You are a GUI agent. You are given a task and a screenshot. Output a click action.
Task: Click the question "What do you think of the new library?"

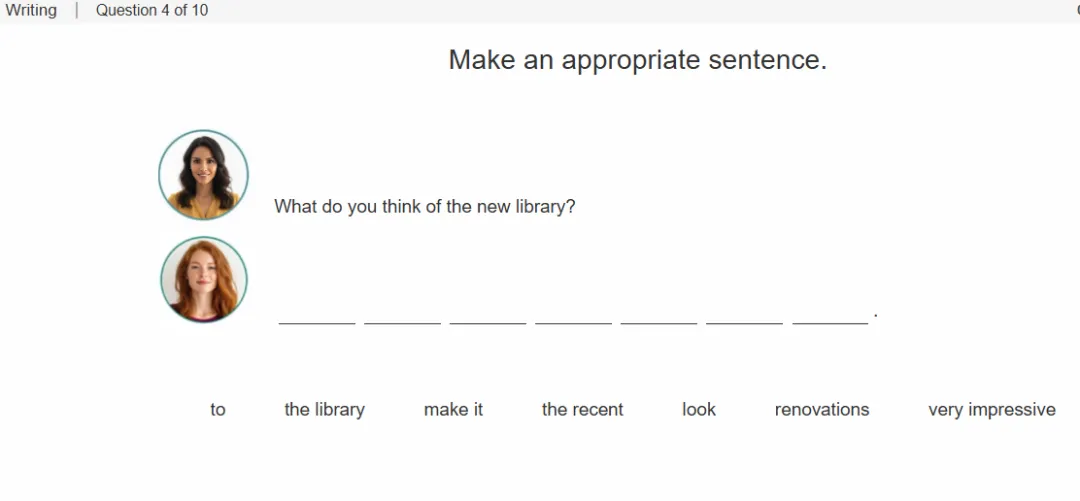coord(424,206)
